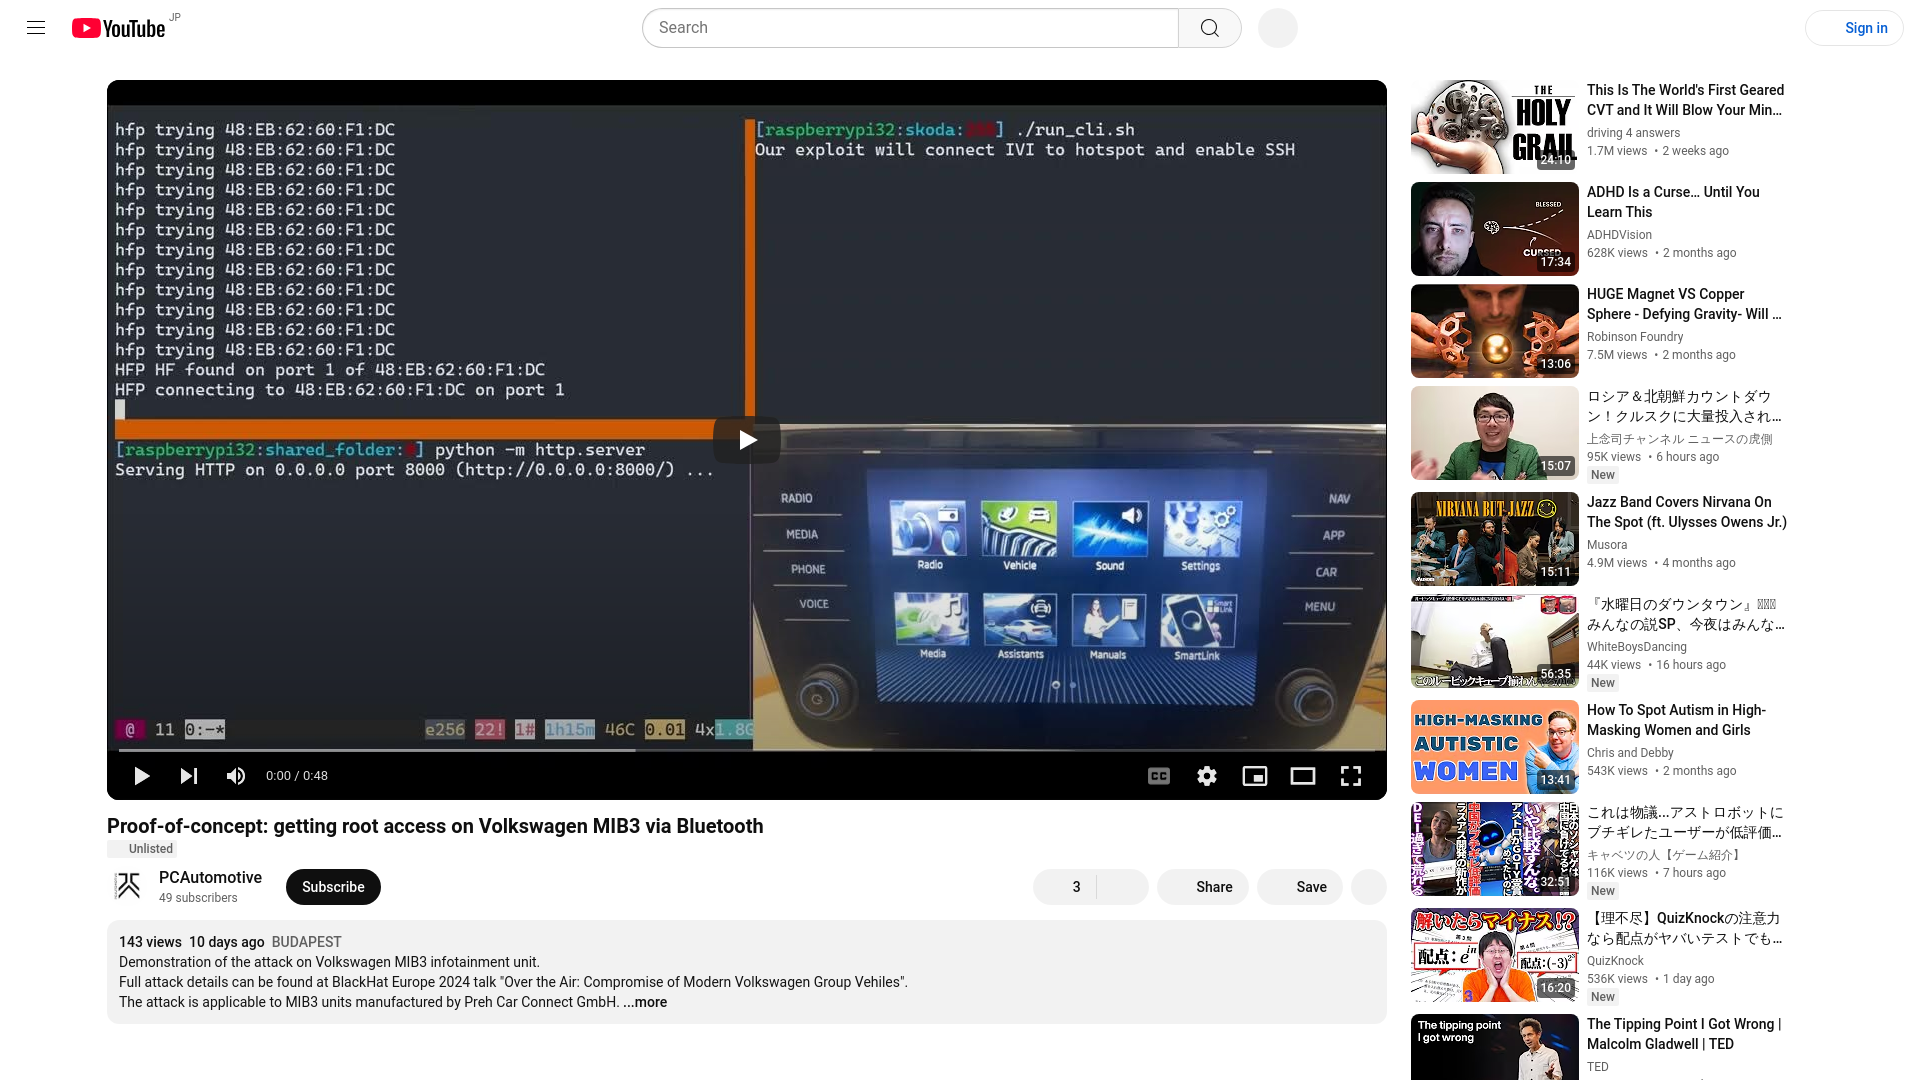
Task: Click the Unlisted badge
Action: coord(142,849)
